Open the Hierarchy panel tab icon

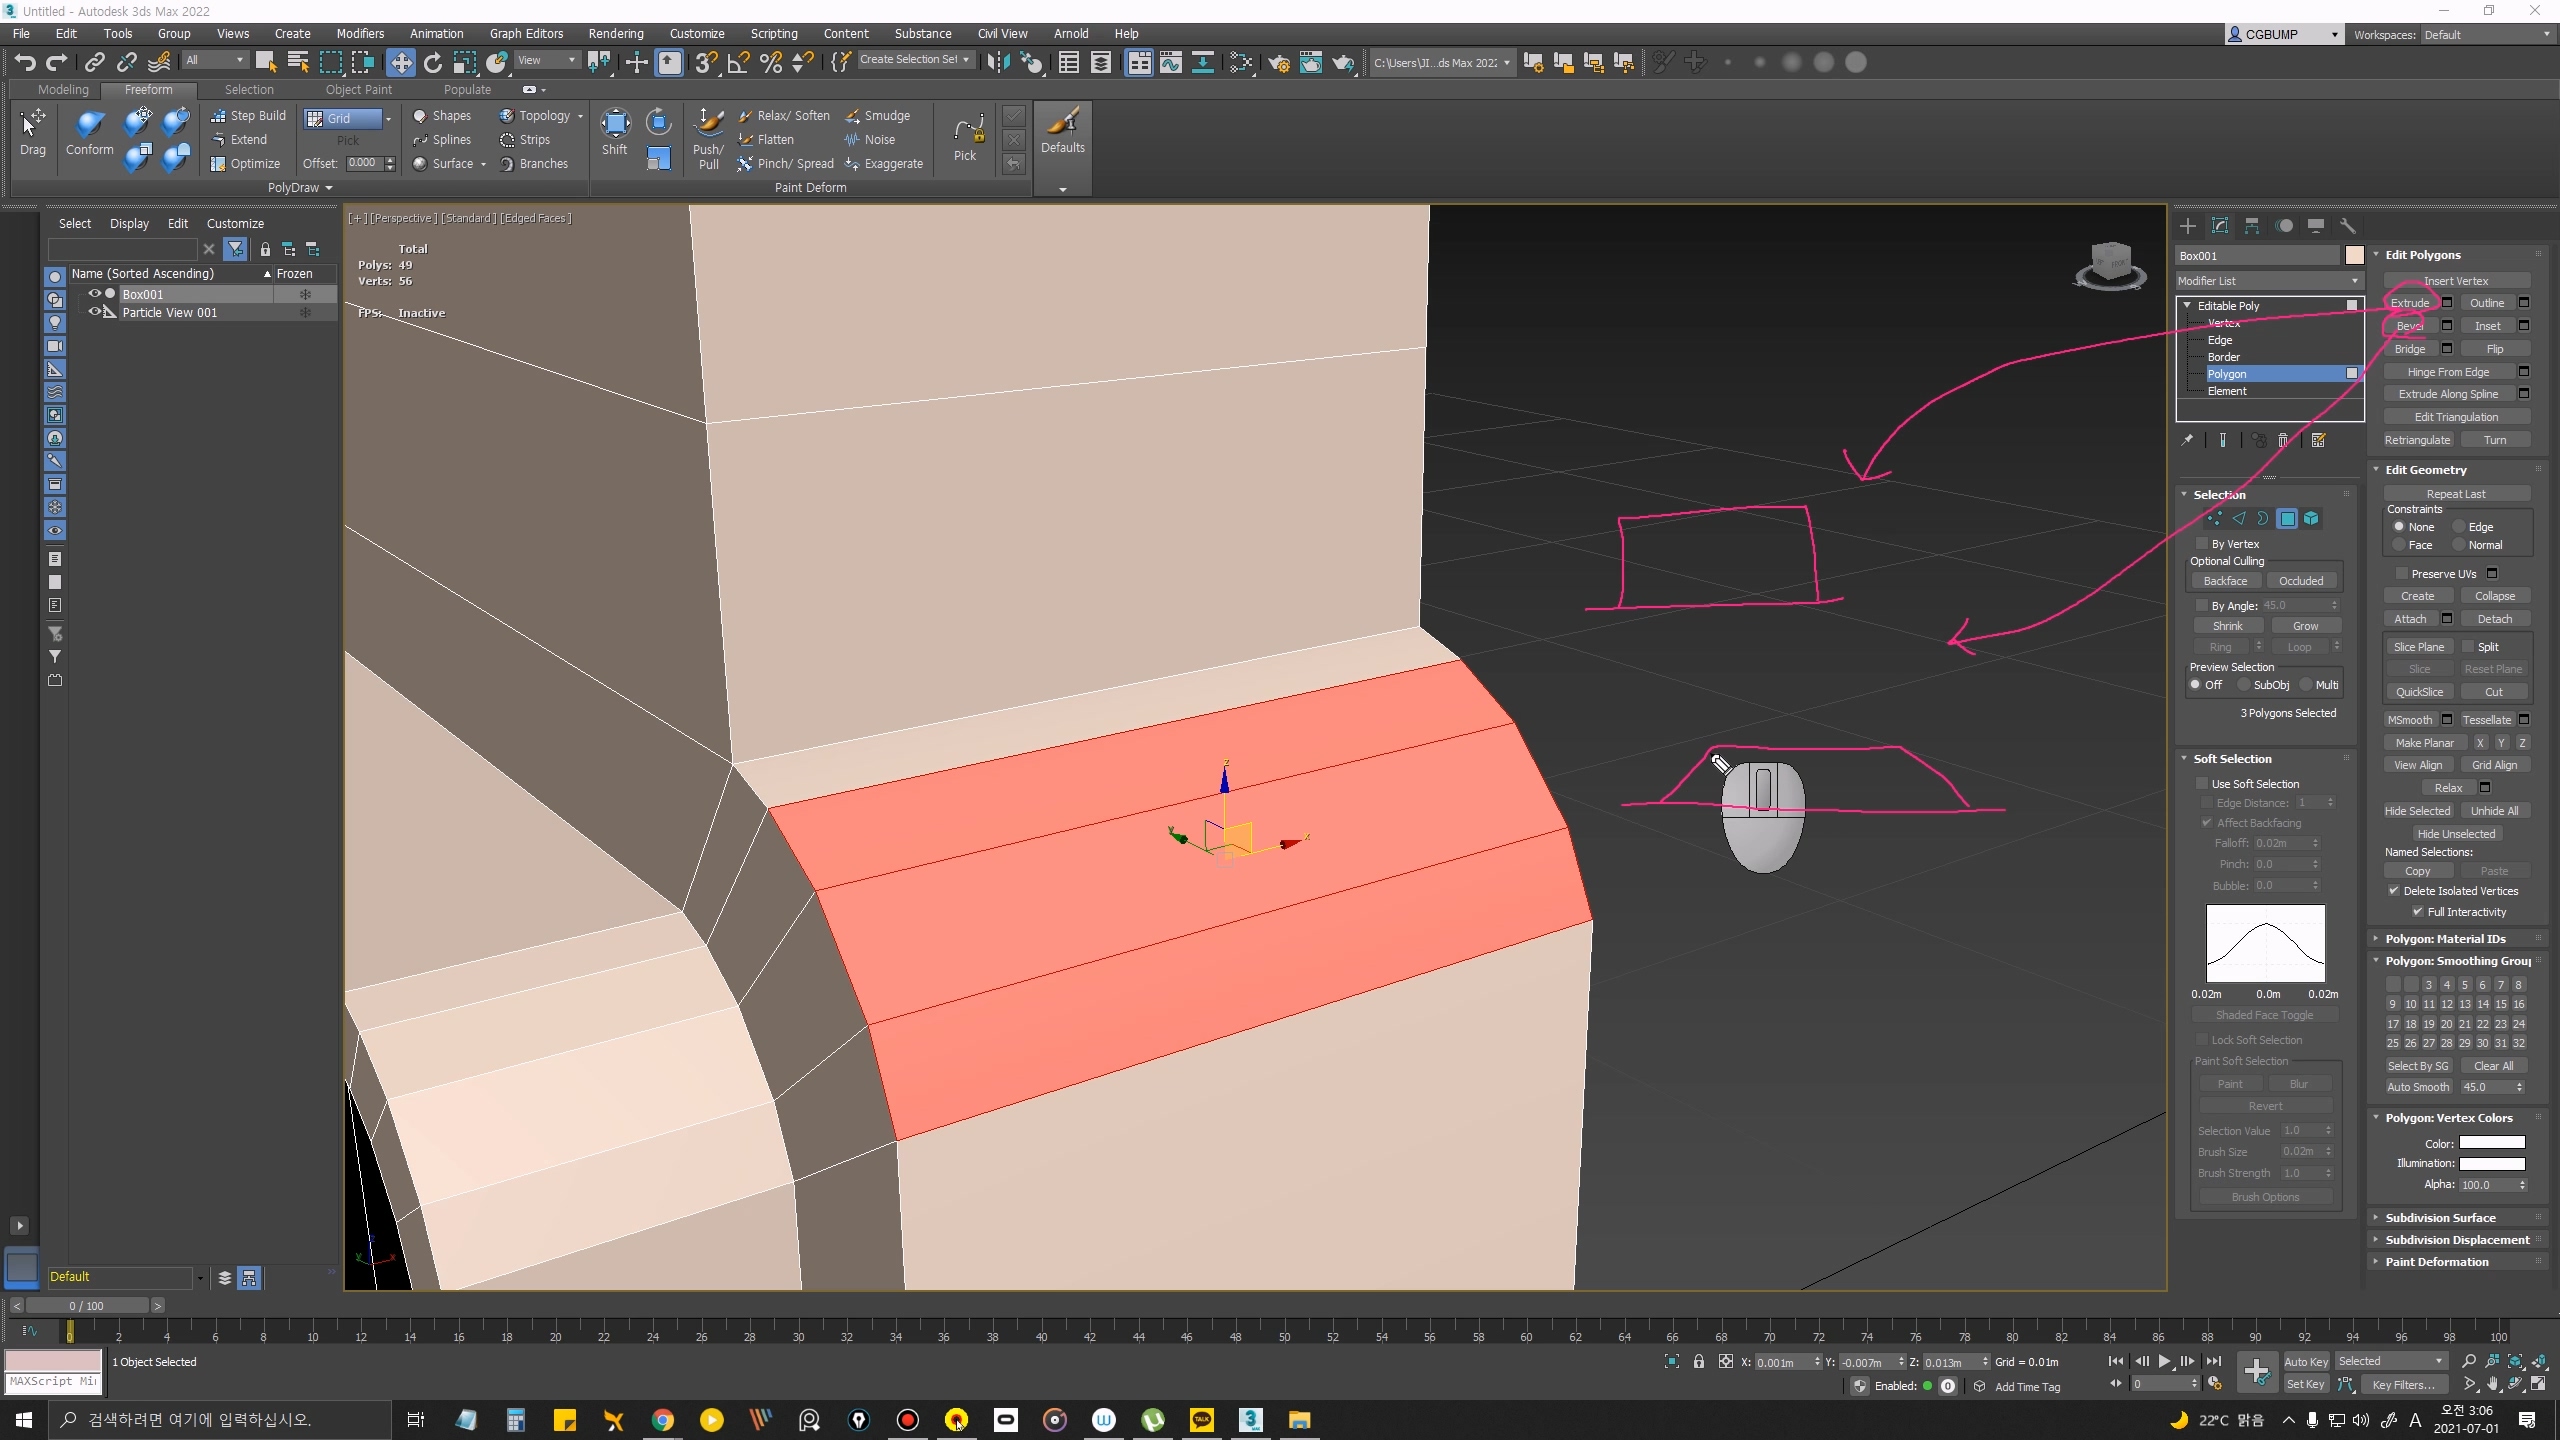pos(2252,226)
